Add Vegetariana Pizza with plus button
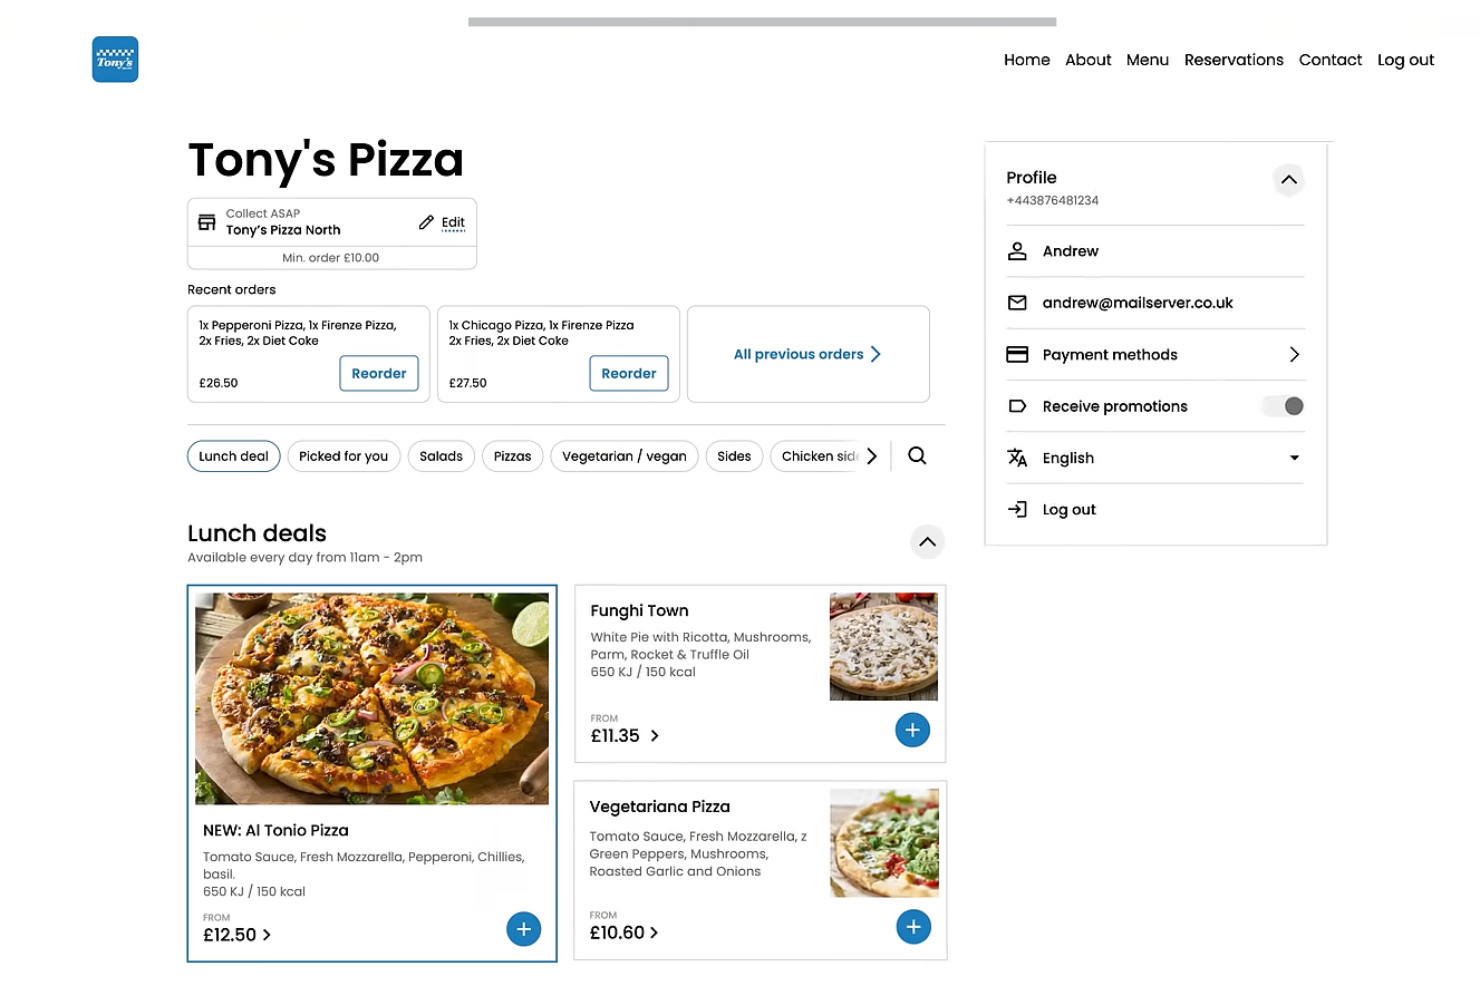The height and width of the screenshot is (987, 1480). (x=913, y=927)
